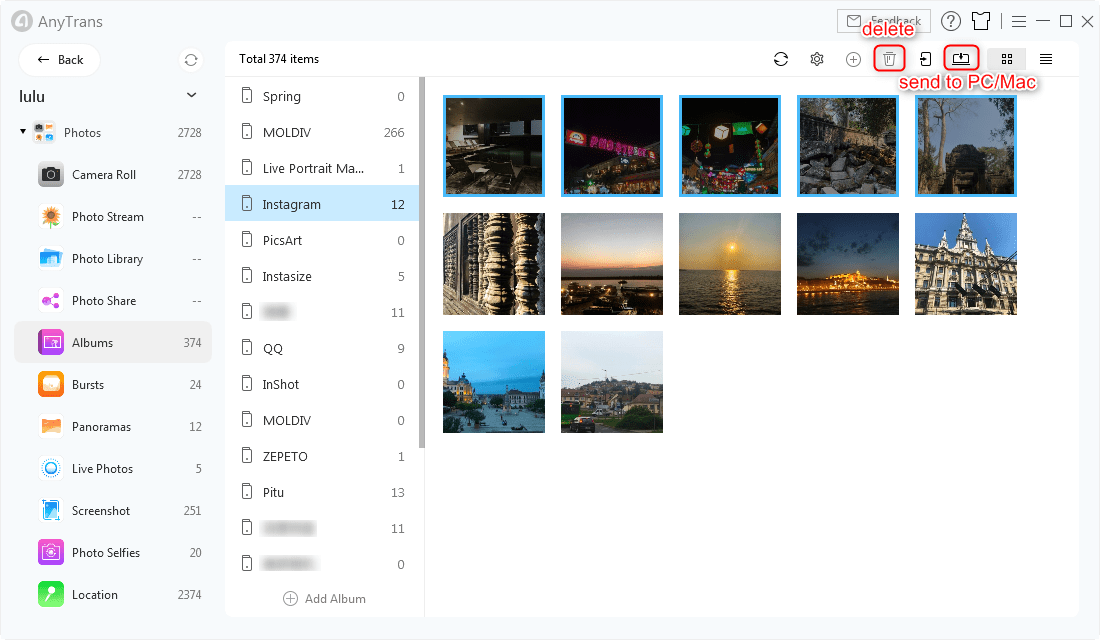The width and height of the screenshot is (1100, 640).
Task: Select Photo Library in sidebar
Action: (x=113, y=259)
